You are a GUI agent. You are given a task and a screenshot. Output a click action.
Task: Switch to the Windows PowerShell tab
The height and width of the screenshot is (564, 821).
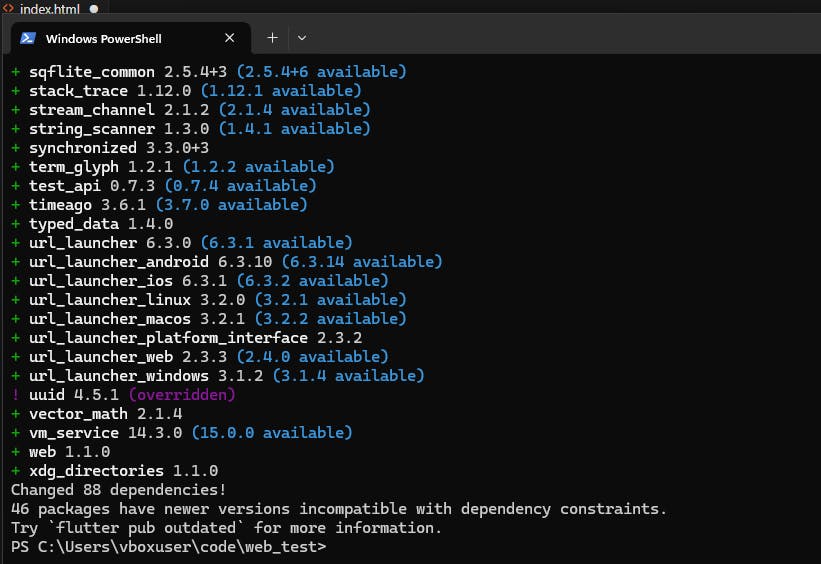(110, 38)
